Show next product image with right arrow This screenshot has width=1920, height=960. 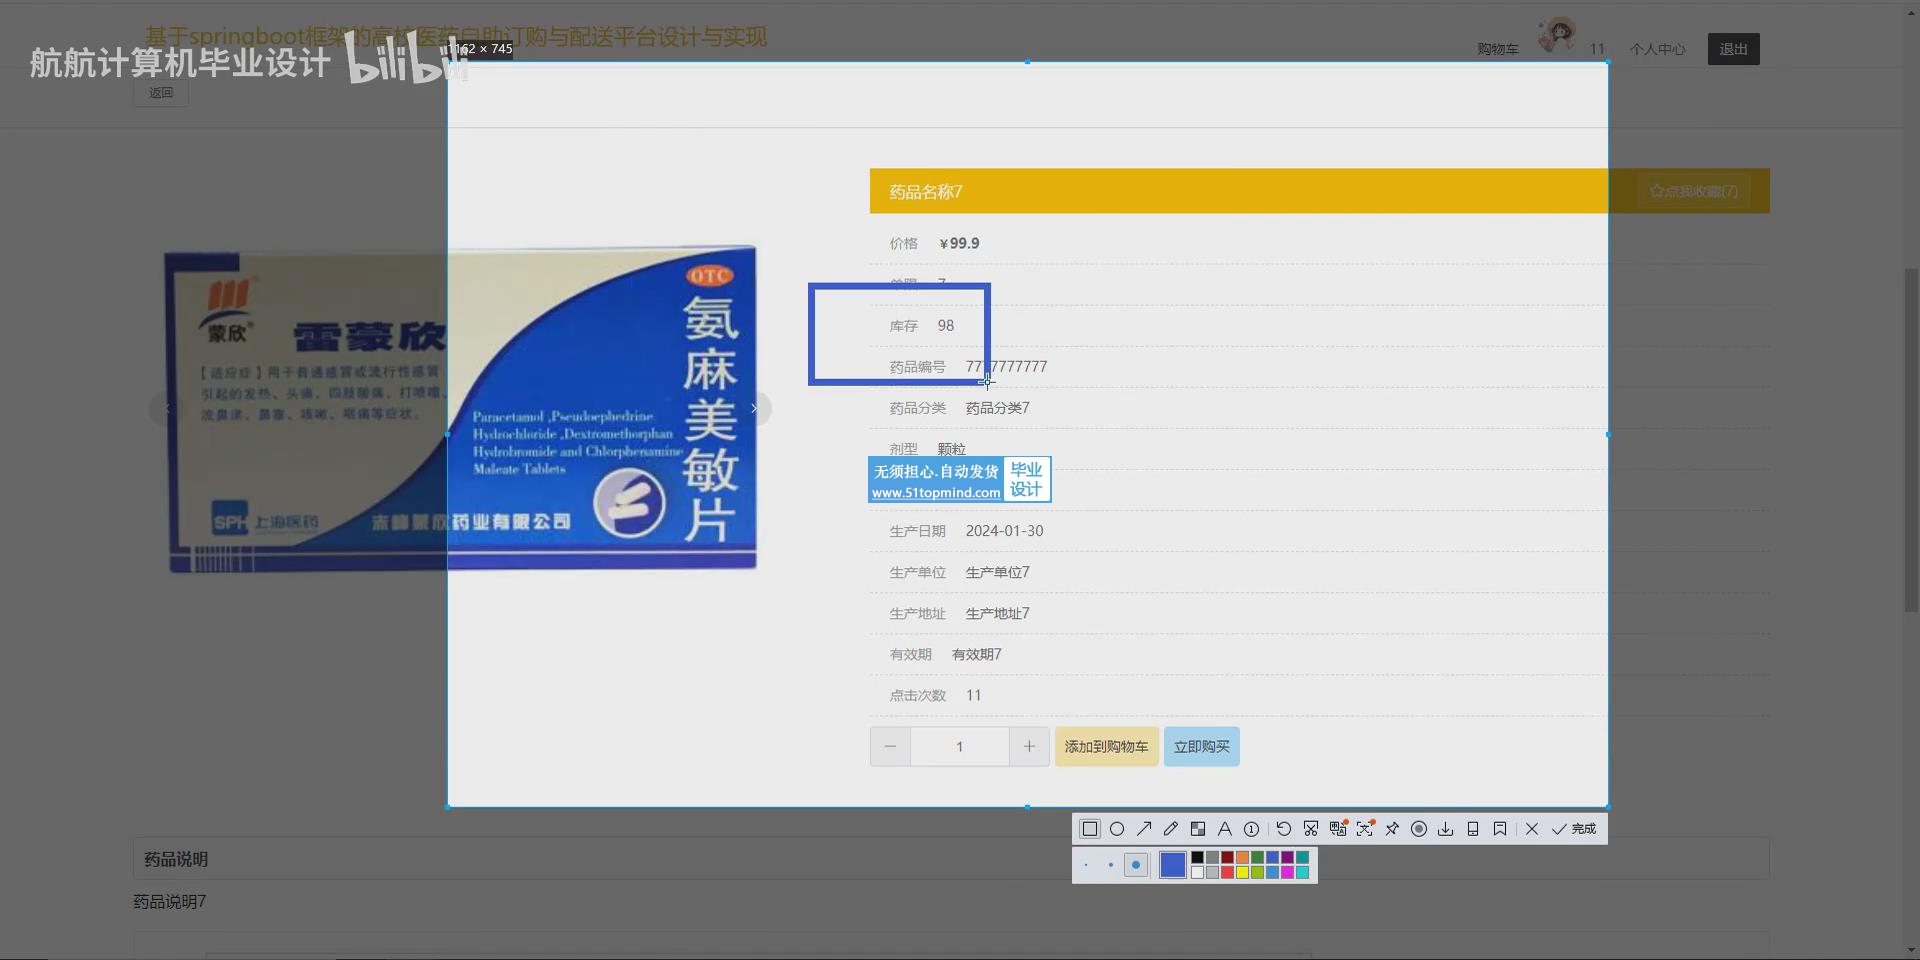(754, 408)
